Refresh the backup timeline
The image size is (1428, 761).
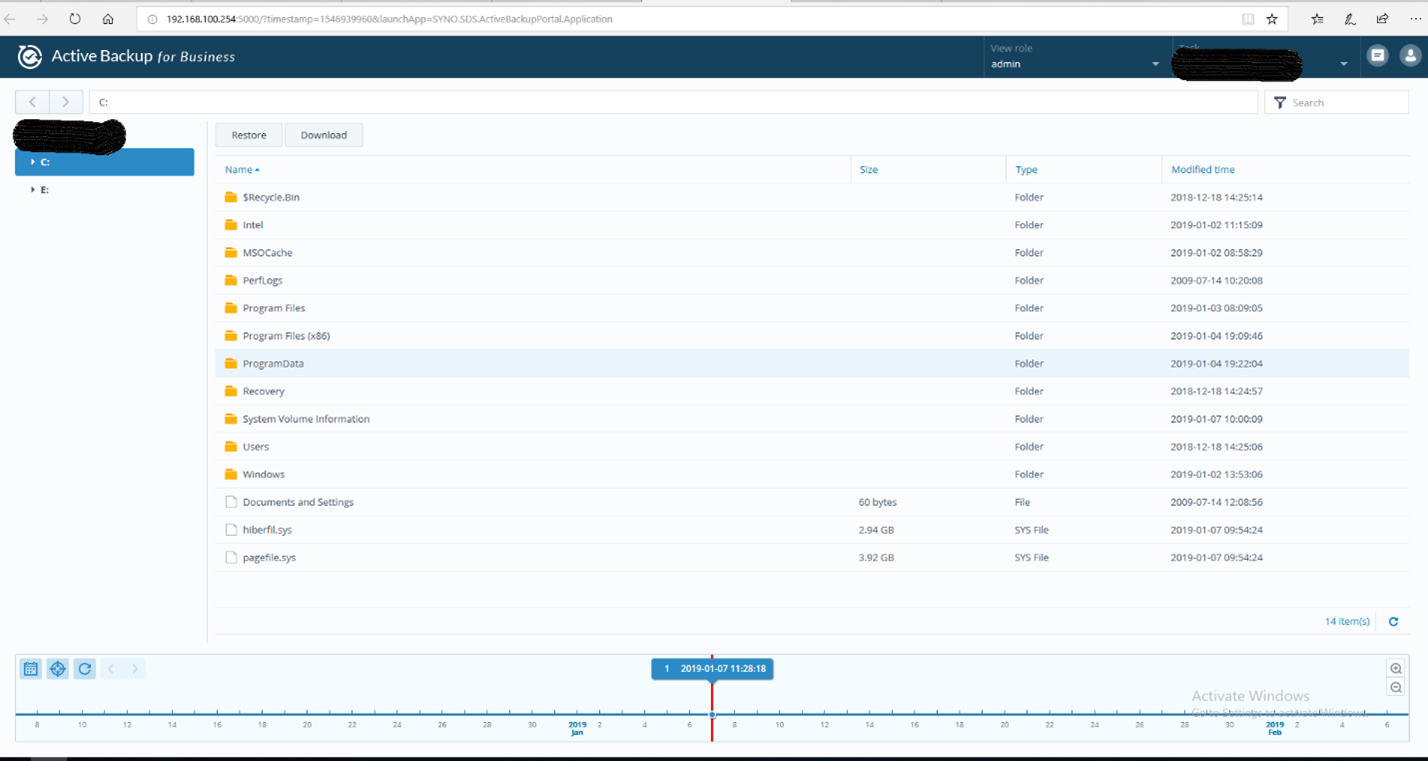click(85, 669)
